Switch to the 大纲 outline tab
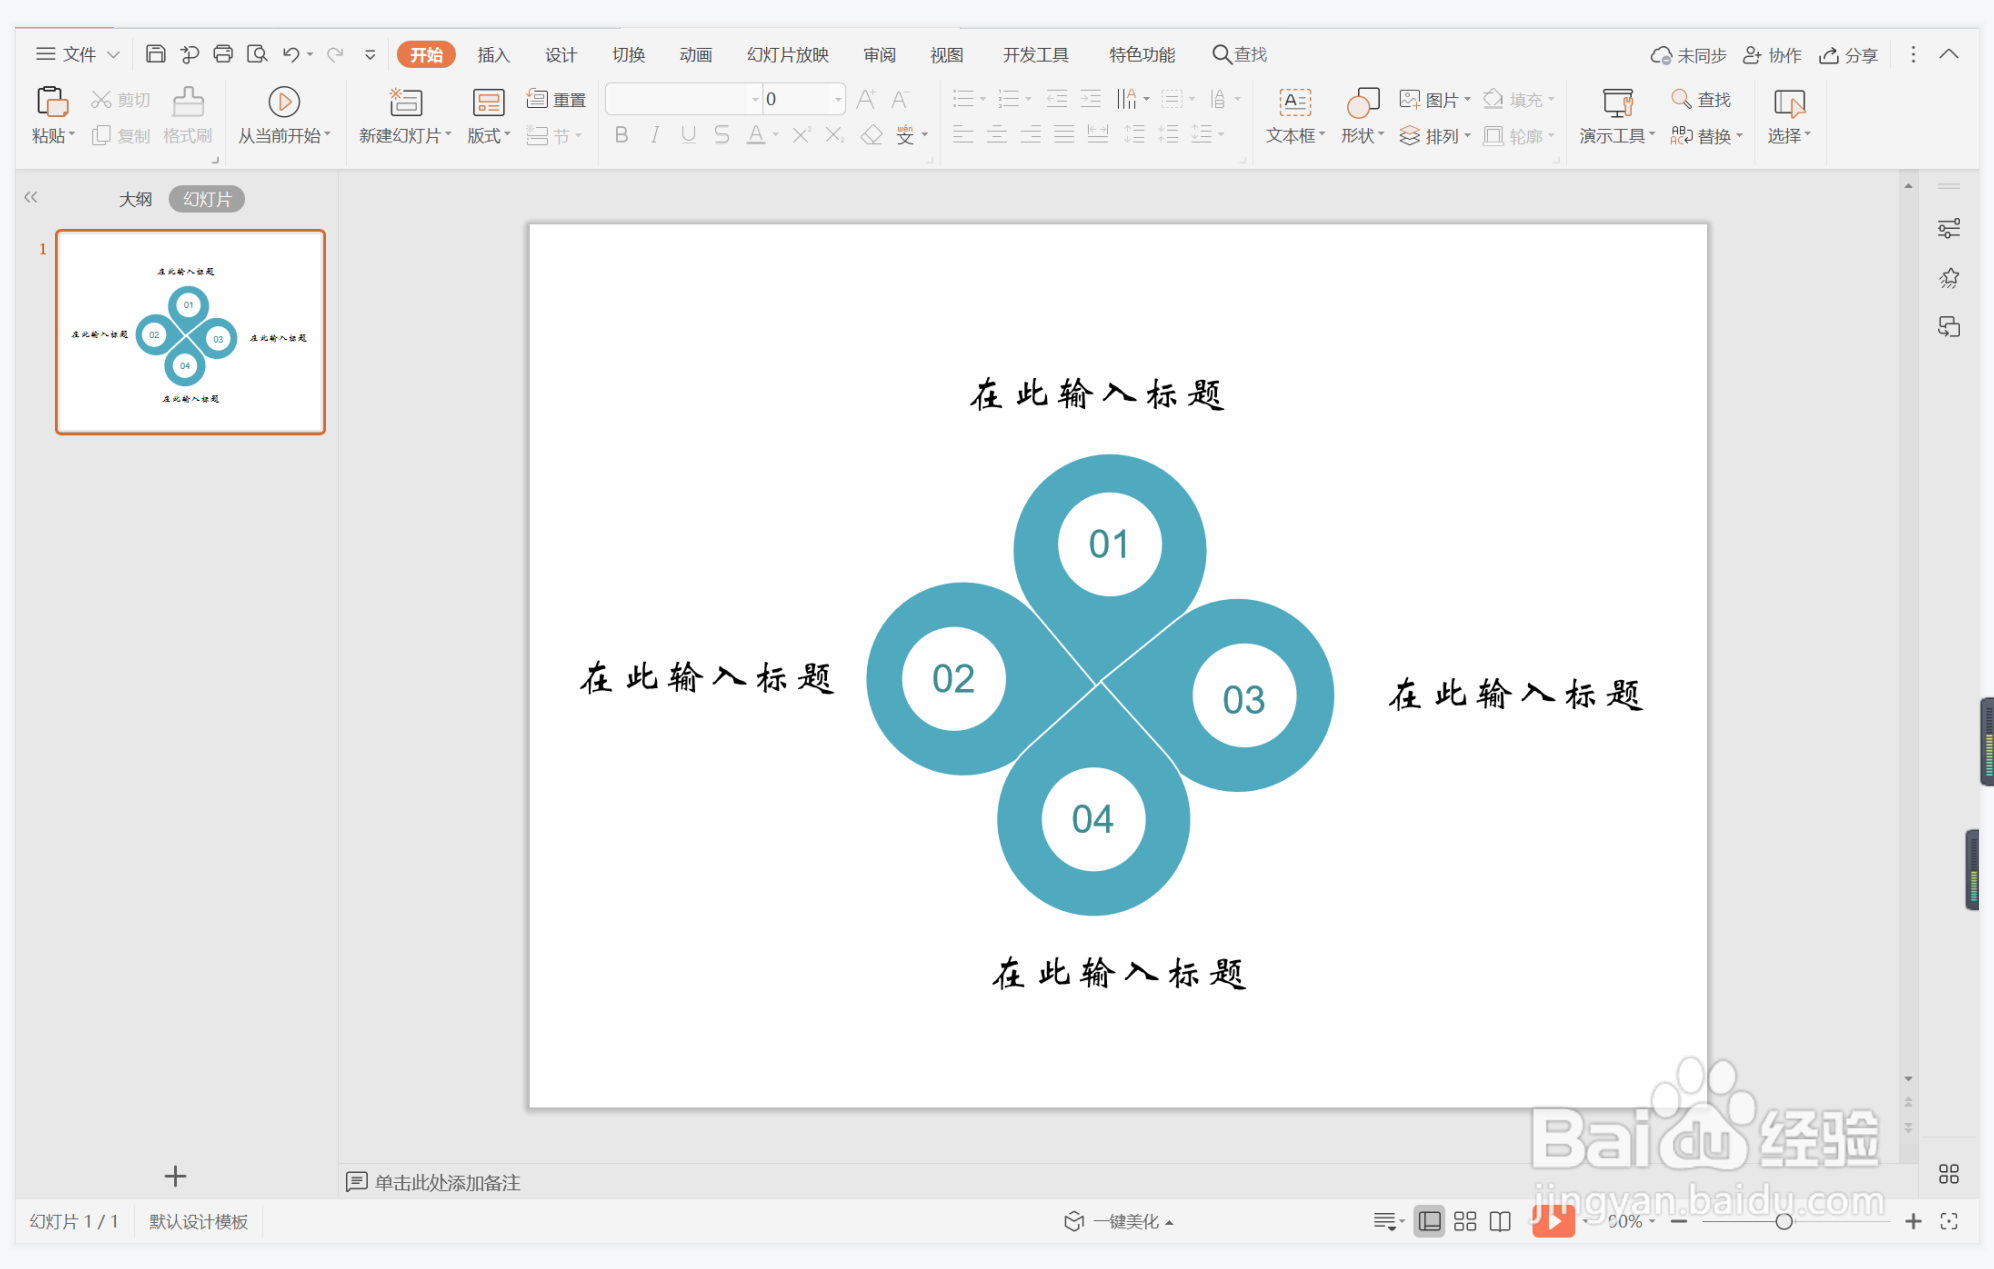This screenshot has width=1994, height=1269. click(x=136, y=199)
